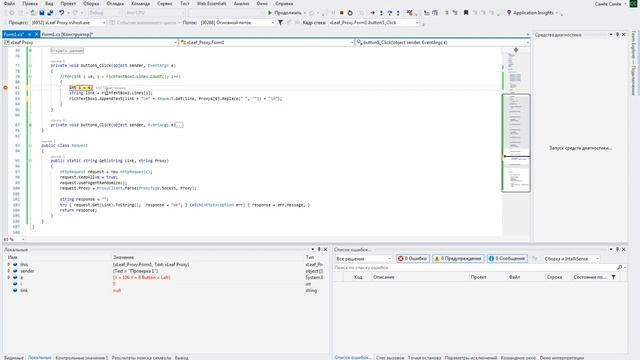Close the Diagnostics Tools panel
The width and height of the screenshot is (640, 360).
click(624, 35)
